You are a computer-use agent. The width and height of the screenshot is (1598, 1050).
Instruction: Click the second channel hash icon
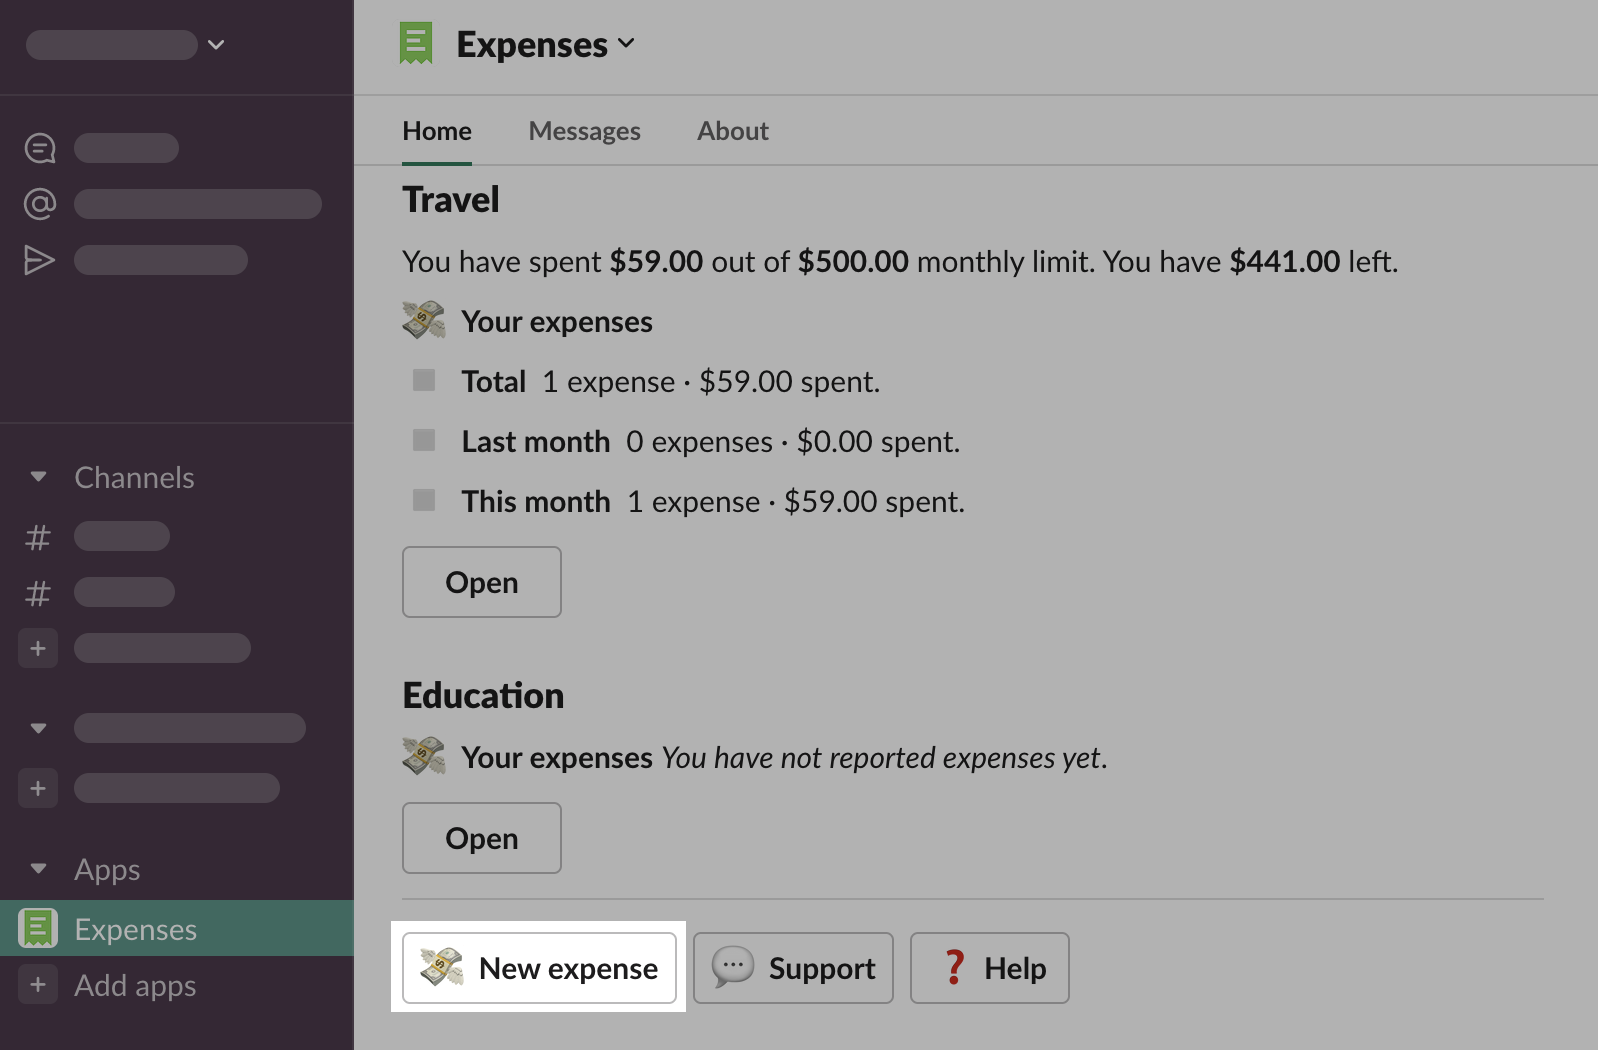[x=38, y=593]
